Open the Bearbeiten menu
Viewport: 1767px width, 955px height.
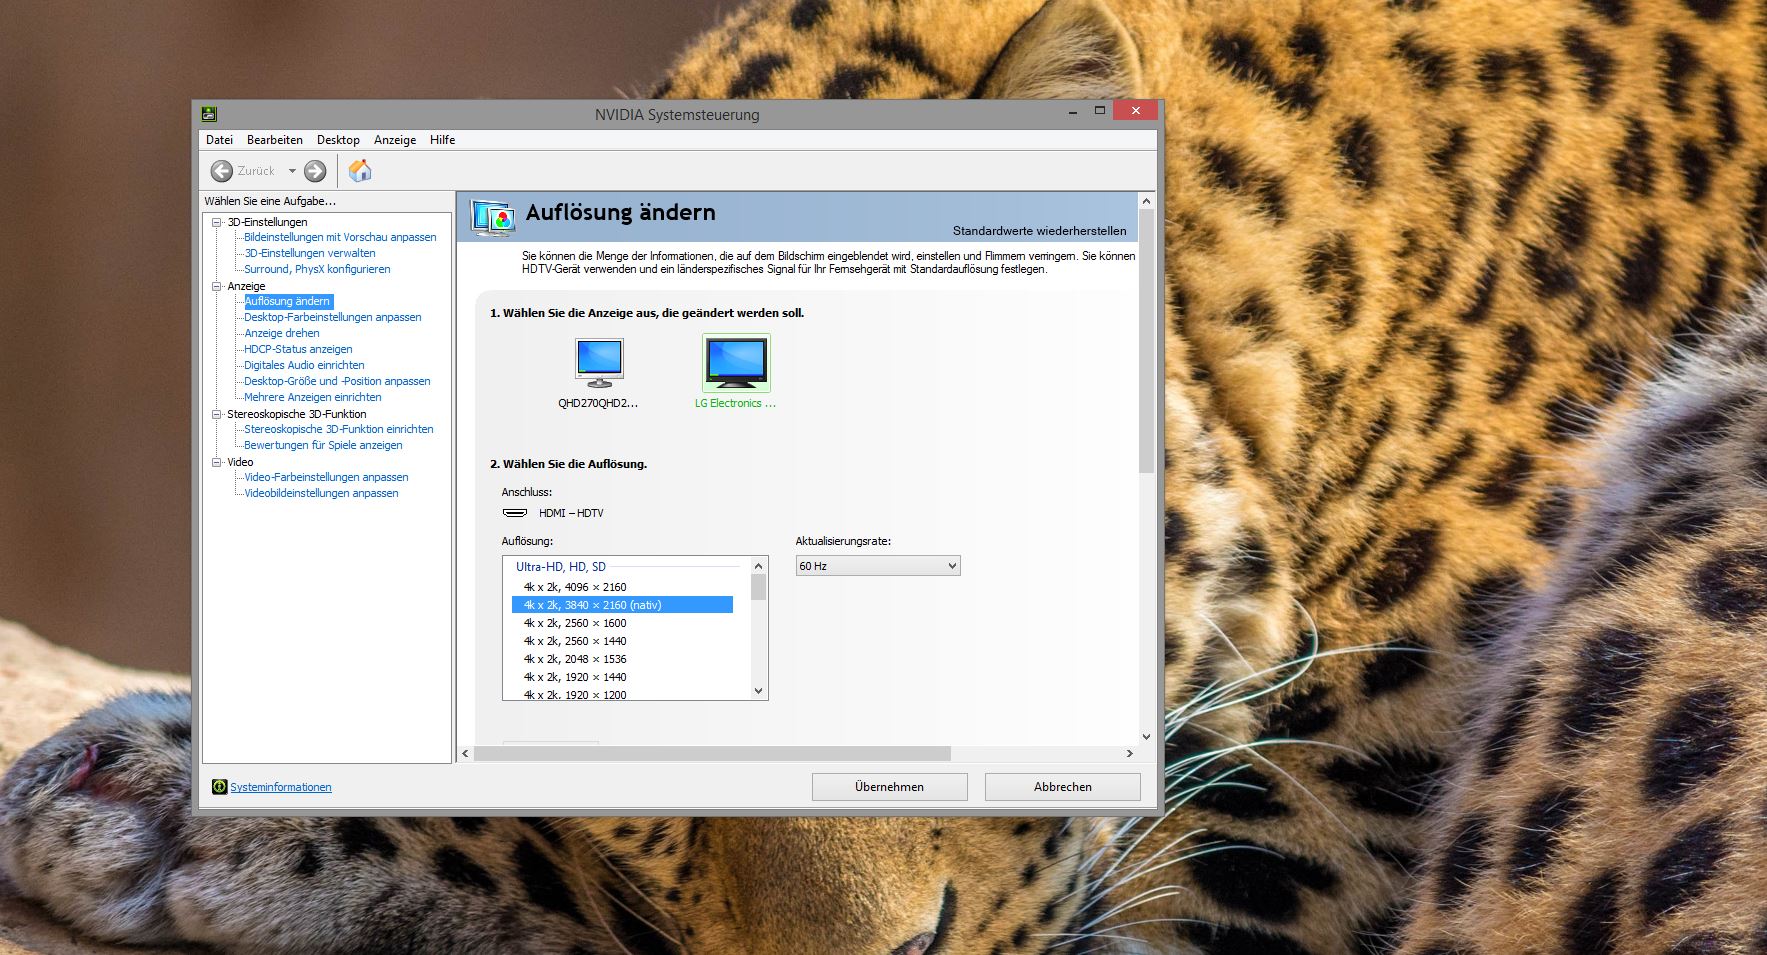point(275,140)
